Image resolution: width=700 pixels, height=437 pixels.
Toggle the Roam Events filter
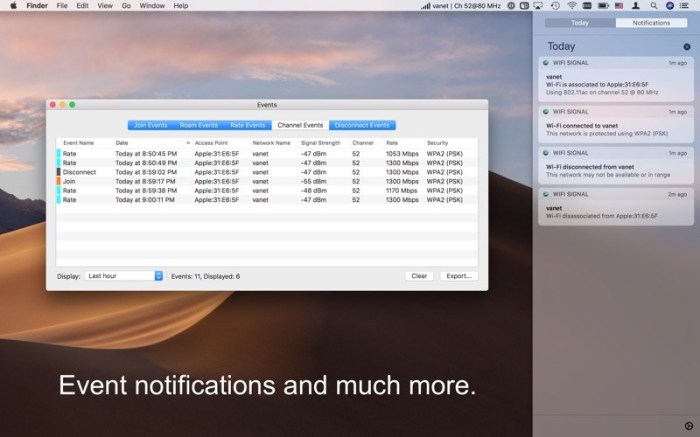(x=198, y=125)
